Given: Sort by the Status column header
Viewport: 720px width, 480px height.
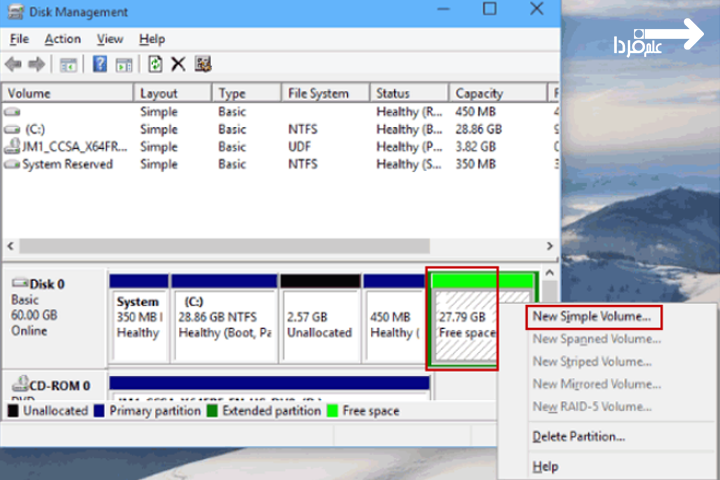Looking at the screenshot, I should (409, 93).
